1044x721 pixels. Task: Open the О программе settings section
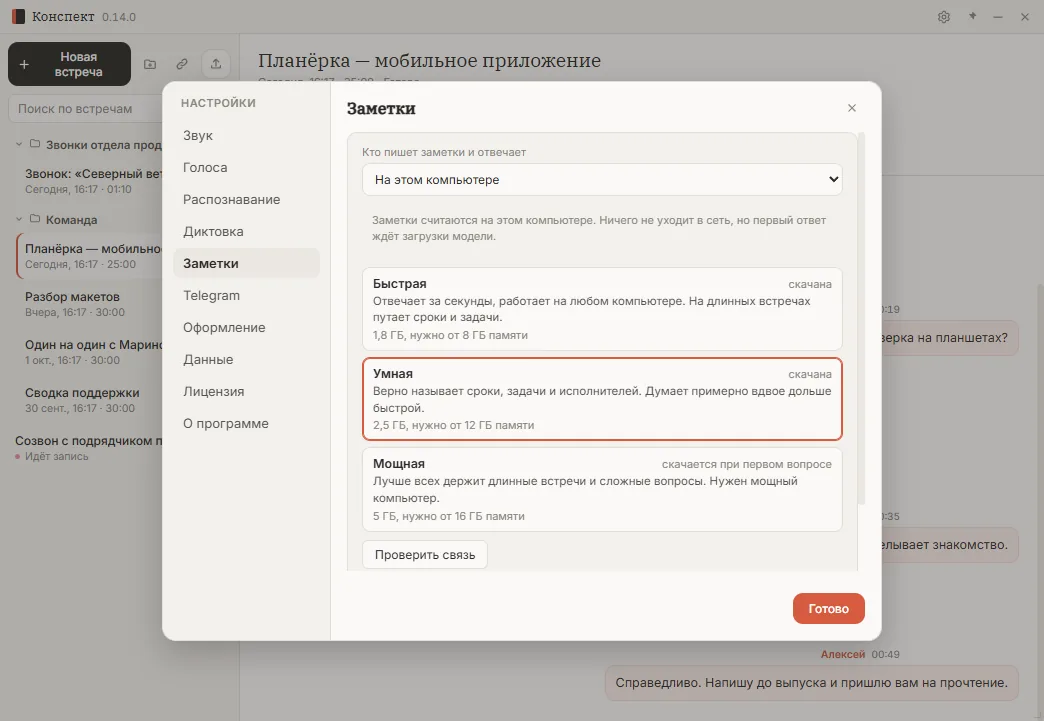pos(246,423)
